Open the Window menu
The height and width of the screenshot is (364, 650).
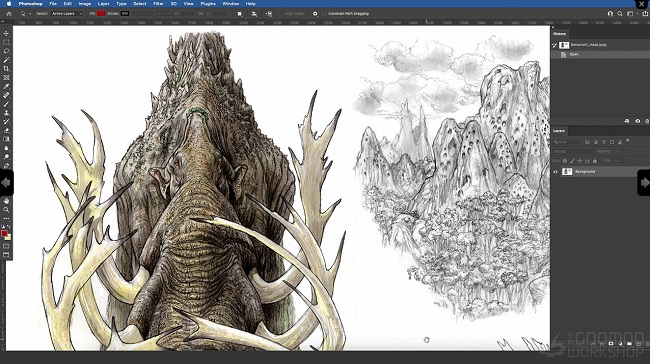tap(230, 4)
